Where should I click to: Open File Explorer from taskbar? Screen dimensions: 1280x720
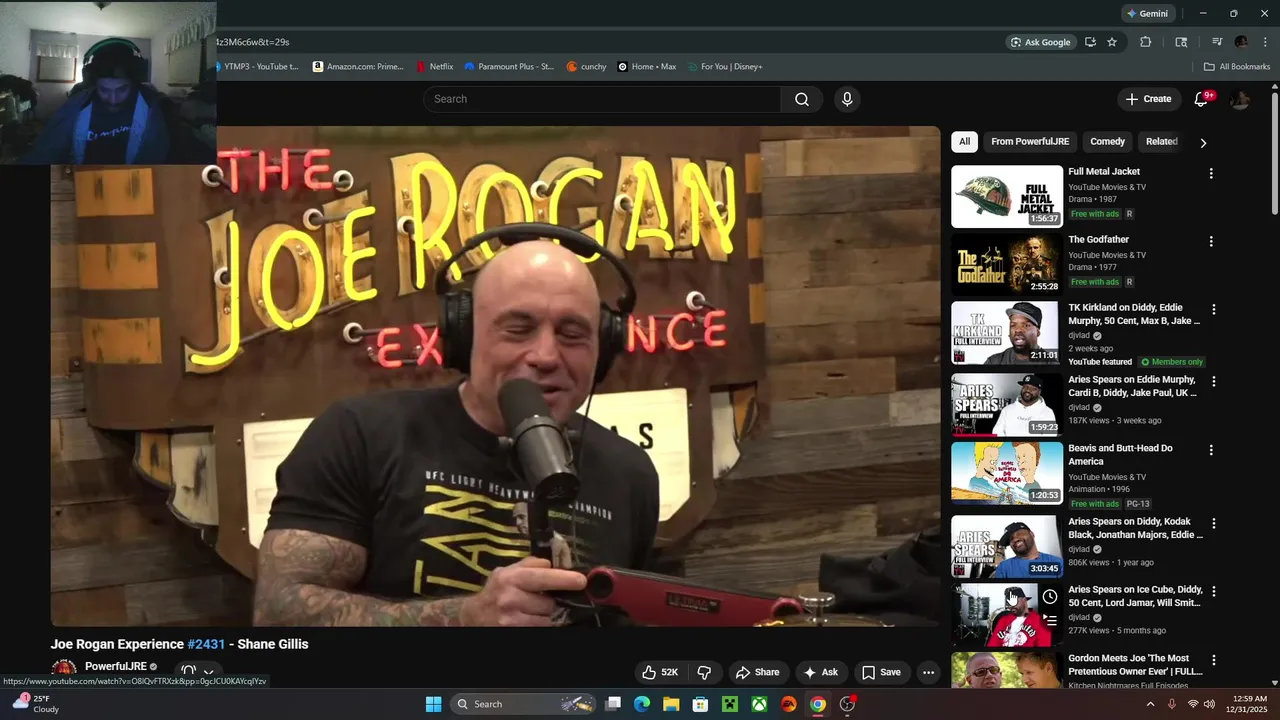coord(671,704)
